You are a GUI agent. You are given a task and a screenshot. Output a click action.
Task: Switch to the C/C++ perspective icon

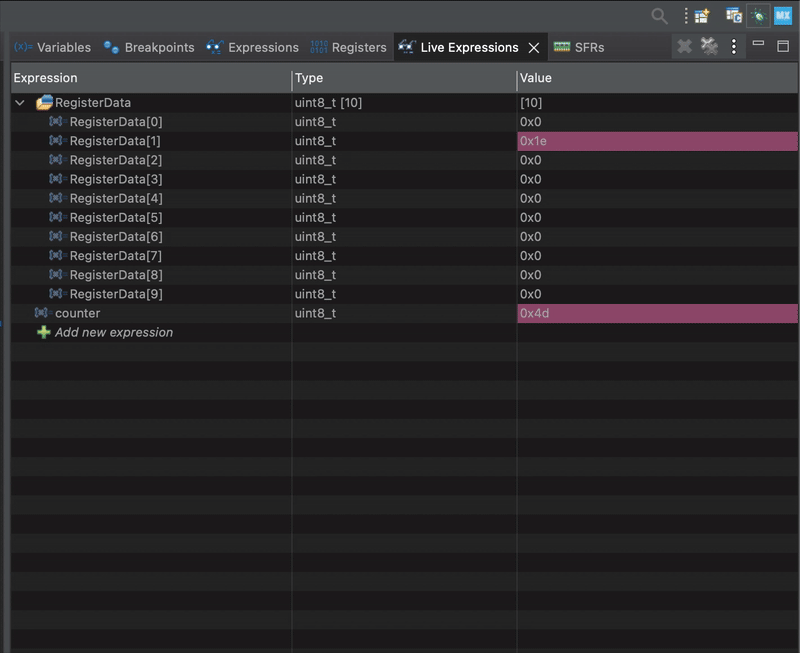coord(734,16)
